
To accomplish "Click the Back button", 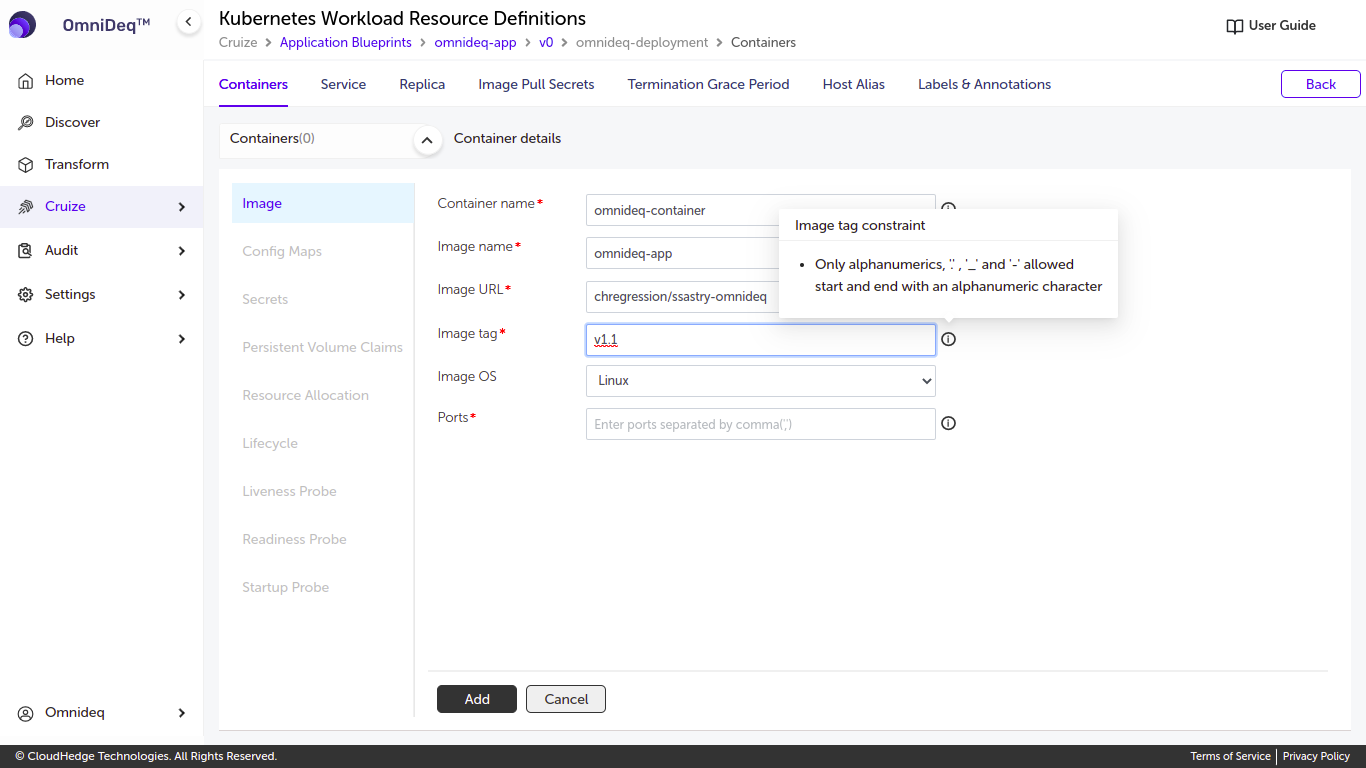I will point(1321,84).
